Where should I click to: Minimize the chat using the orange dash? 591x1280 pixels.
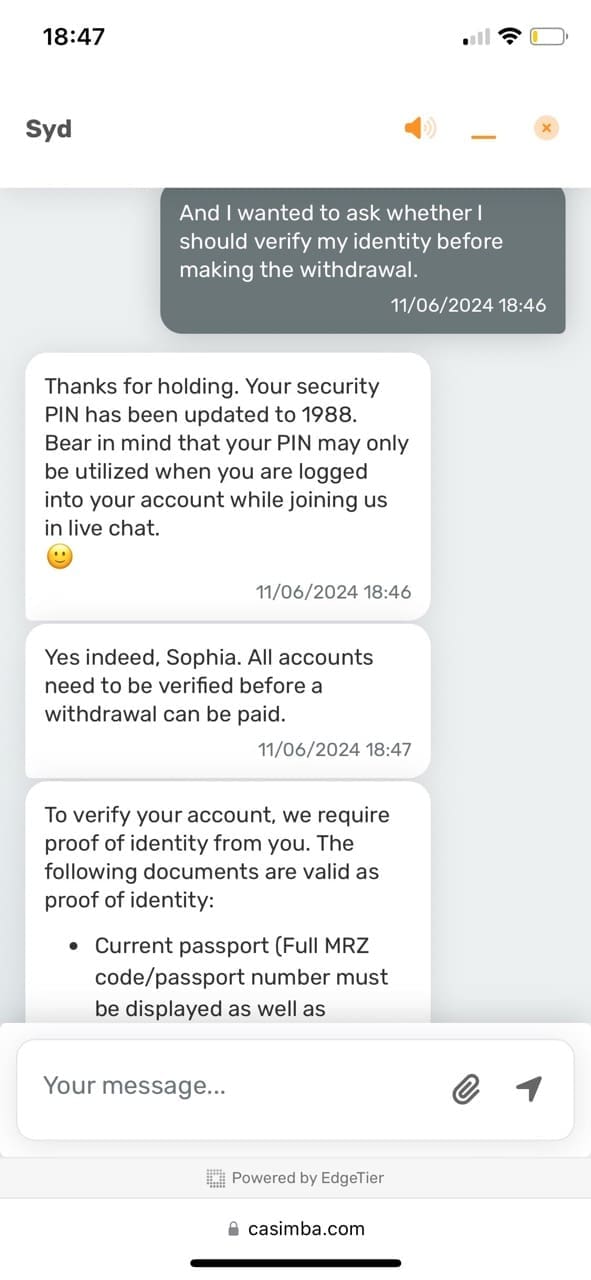coord(483,137)
